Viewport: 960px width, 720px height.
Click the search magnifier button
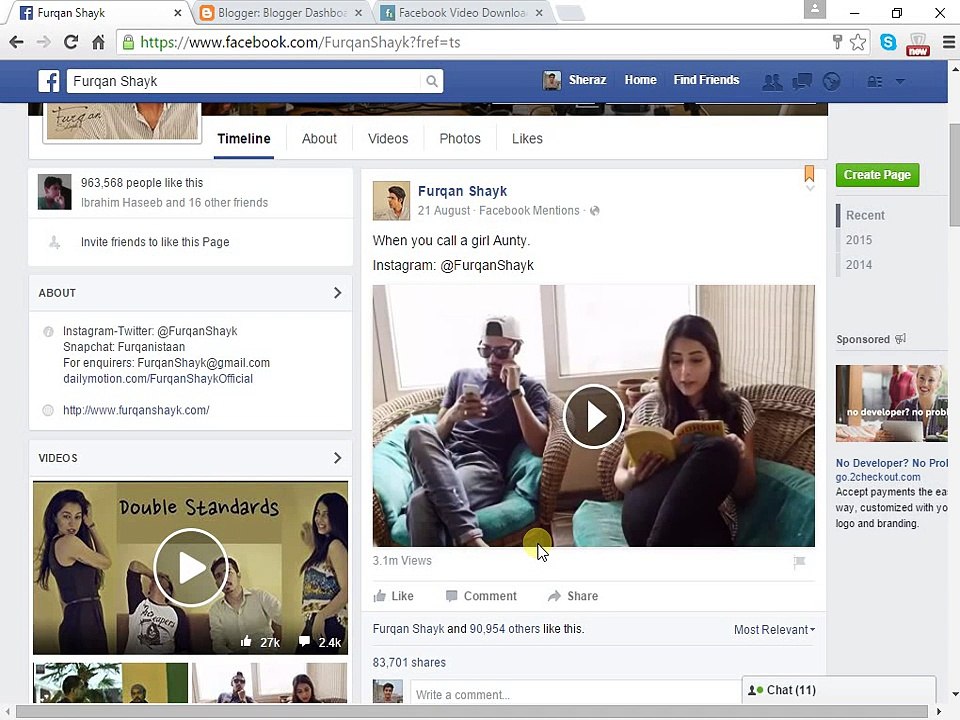pyautogui.click(x=432, y=81)
